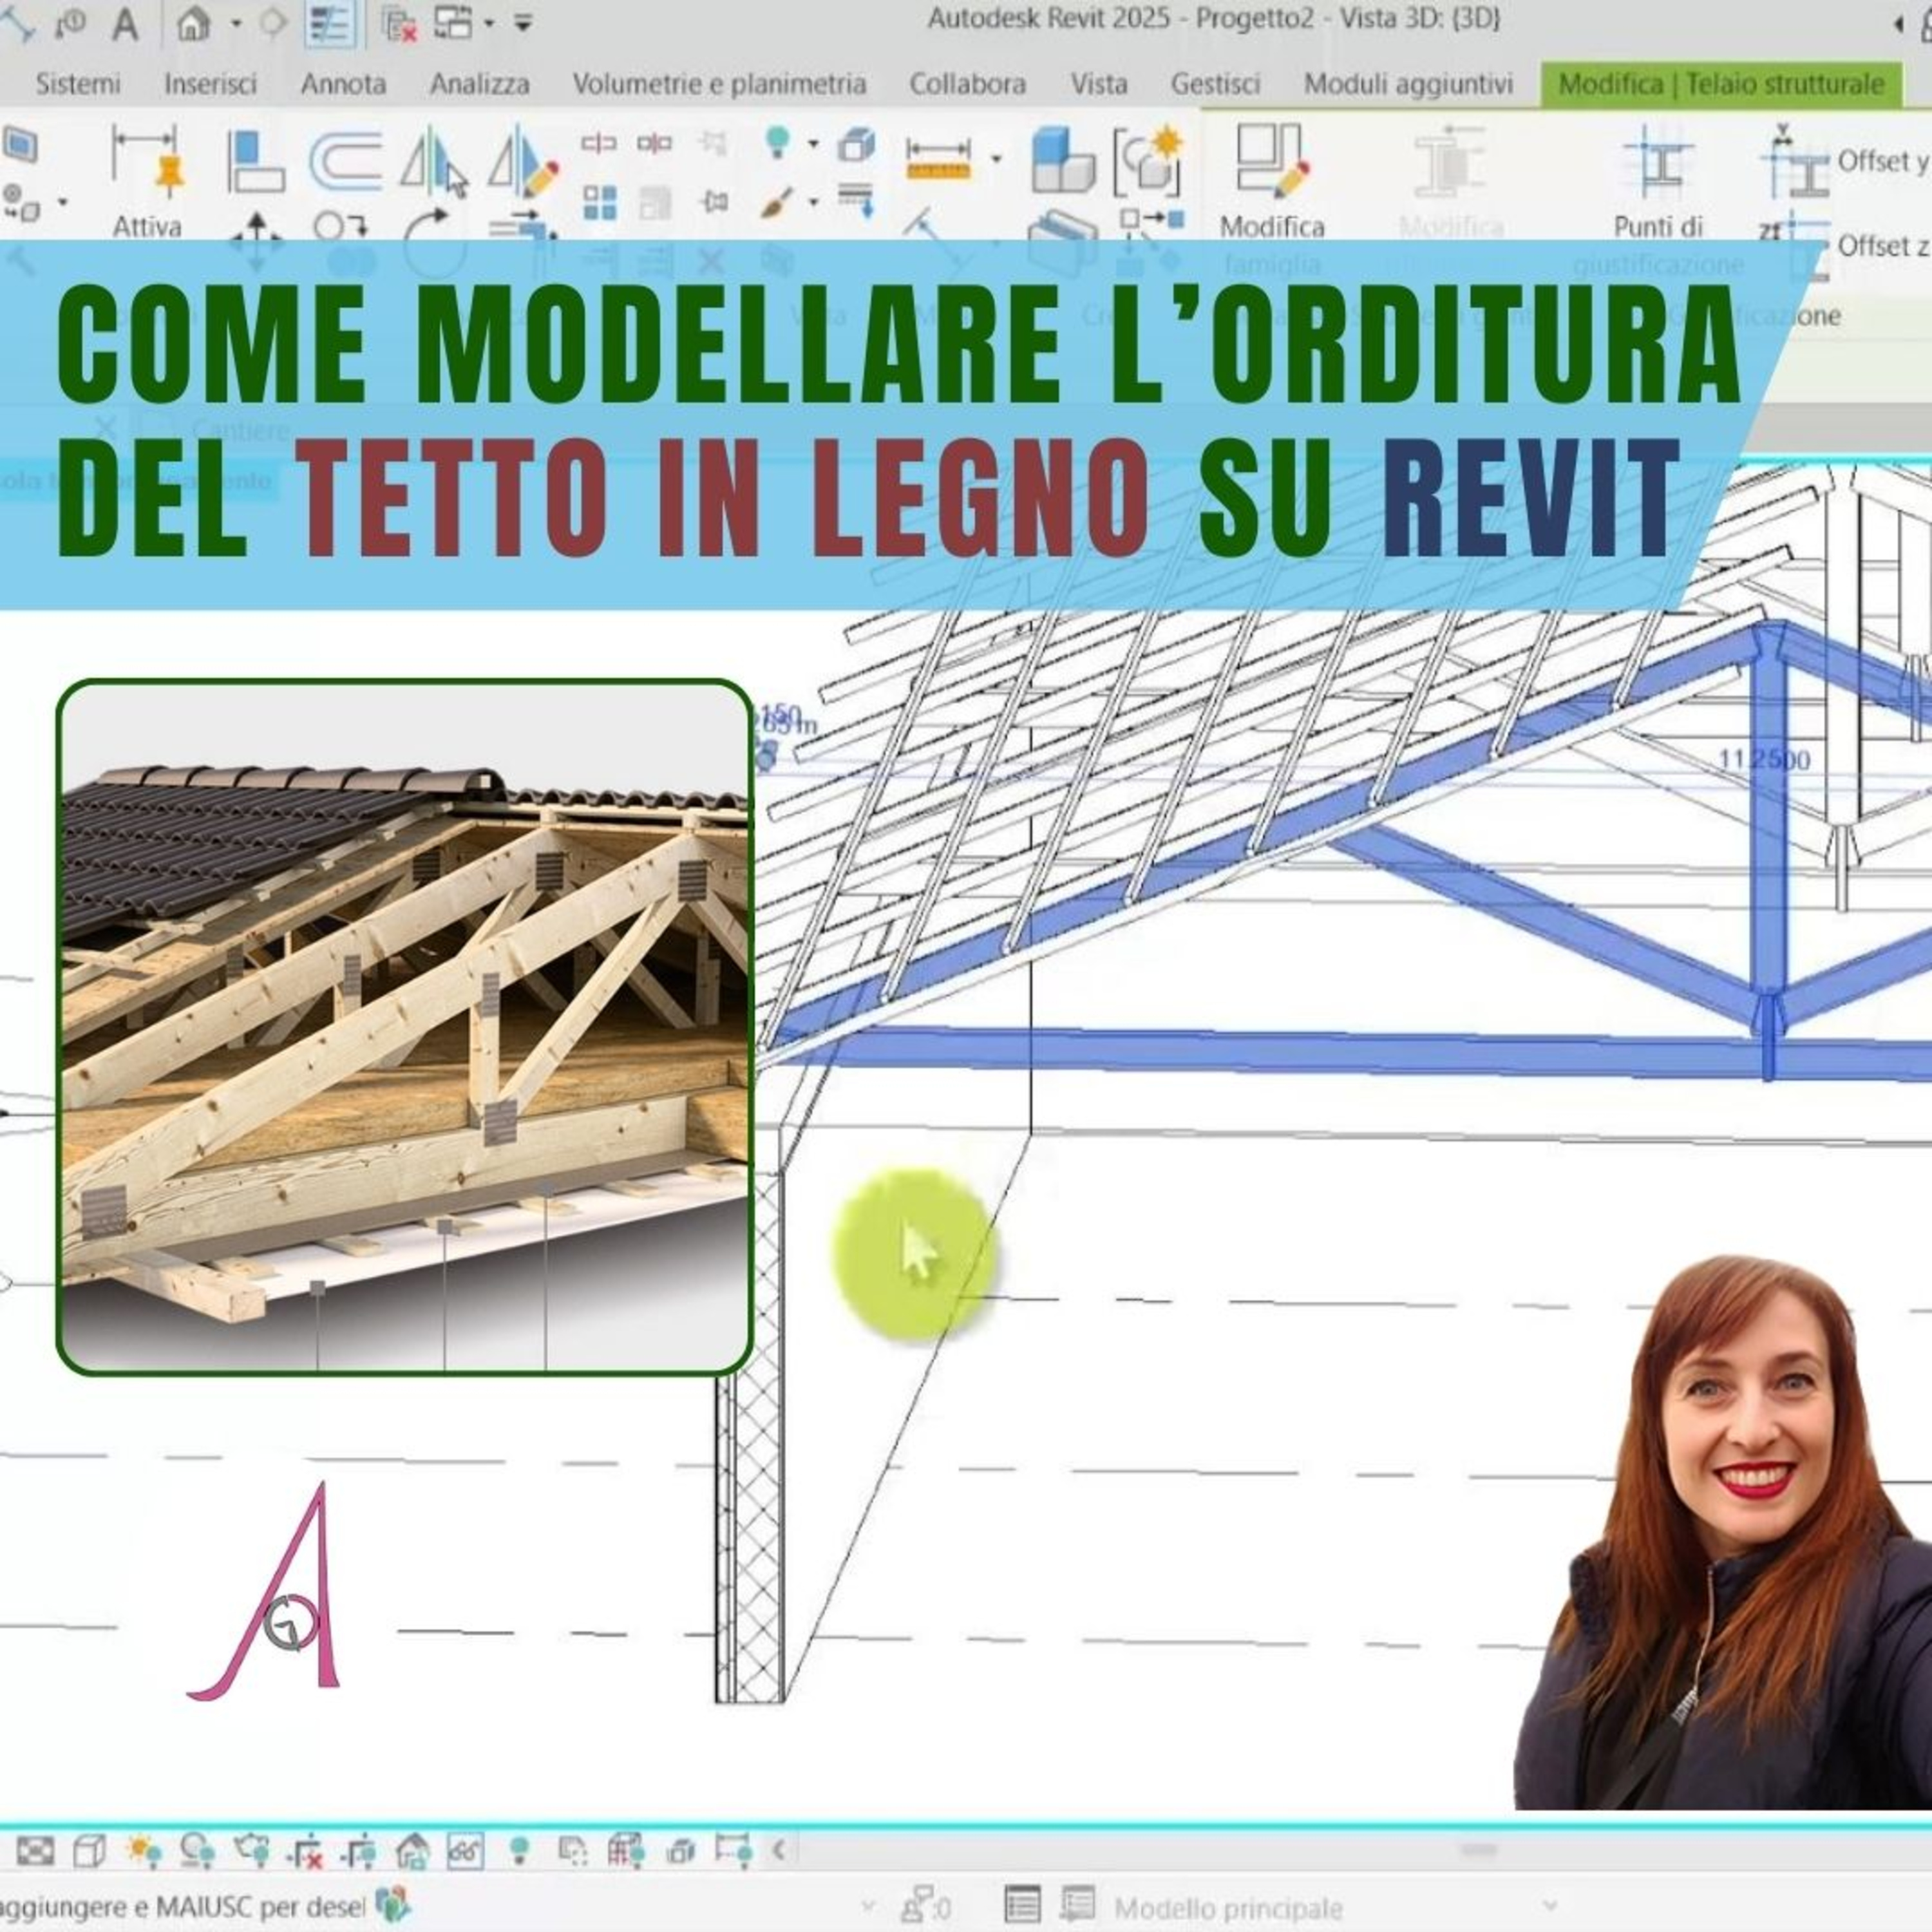1932x1932 pixels.
Task: Click the 11.2500 dimension text in view
Action: click(1764, 759)
